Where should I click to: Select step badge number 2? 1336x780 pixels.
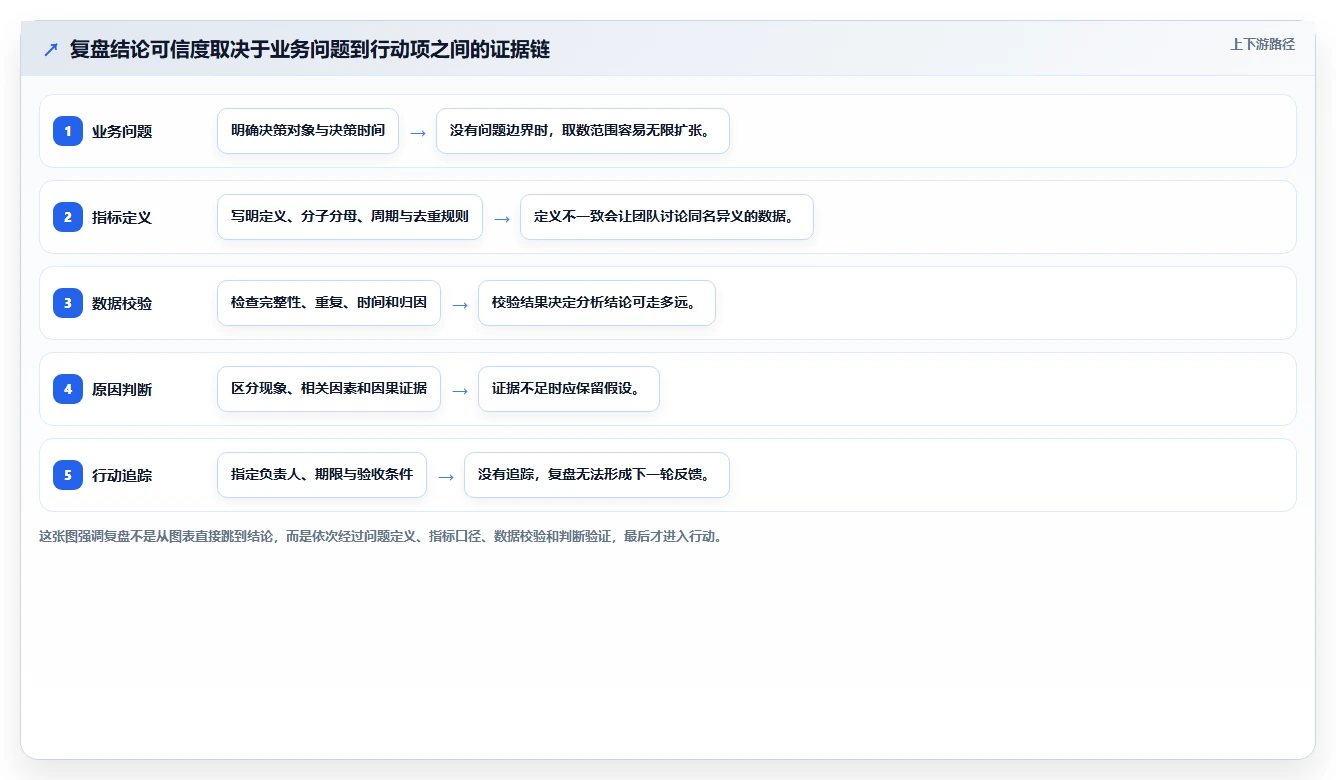tap(68, 217)
